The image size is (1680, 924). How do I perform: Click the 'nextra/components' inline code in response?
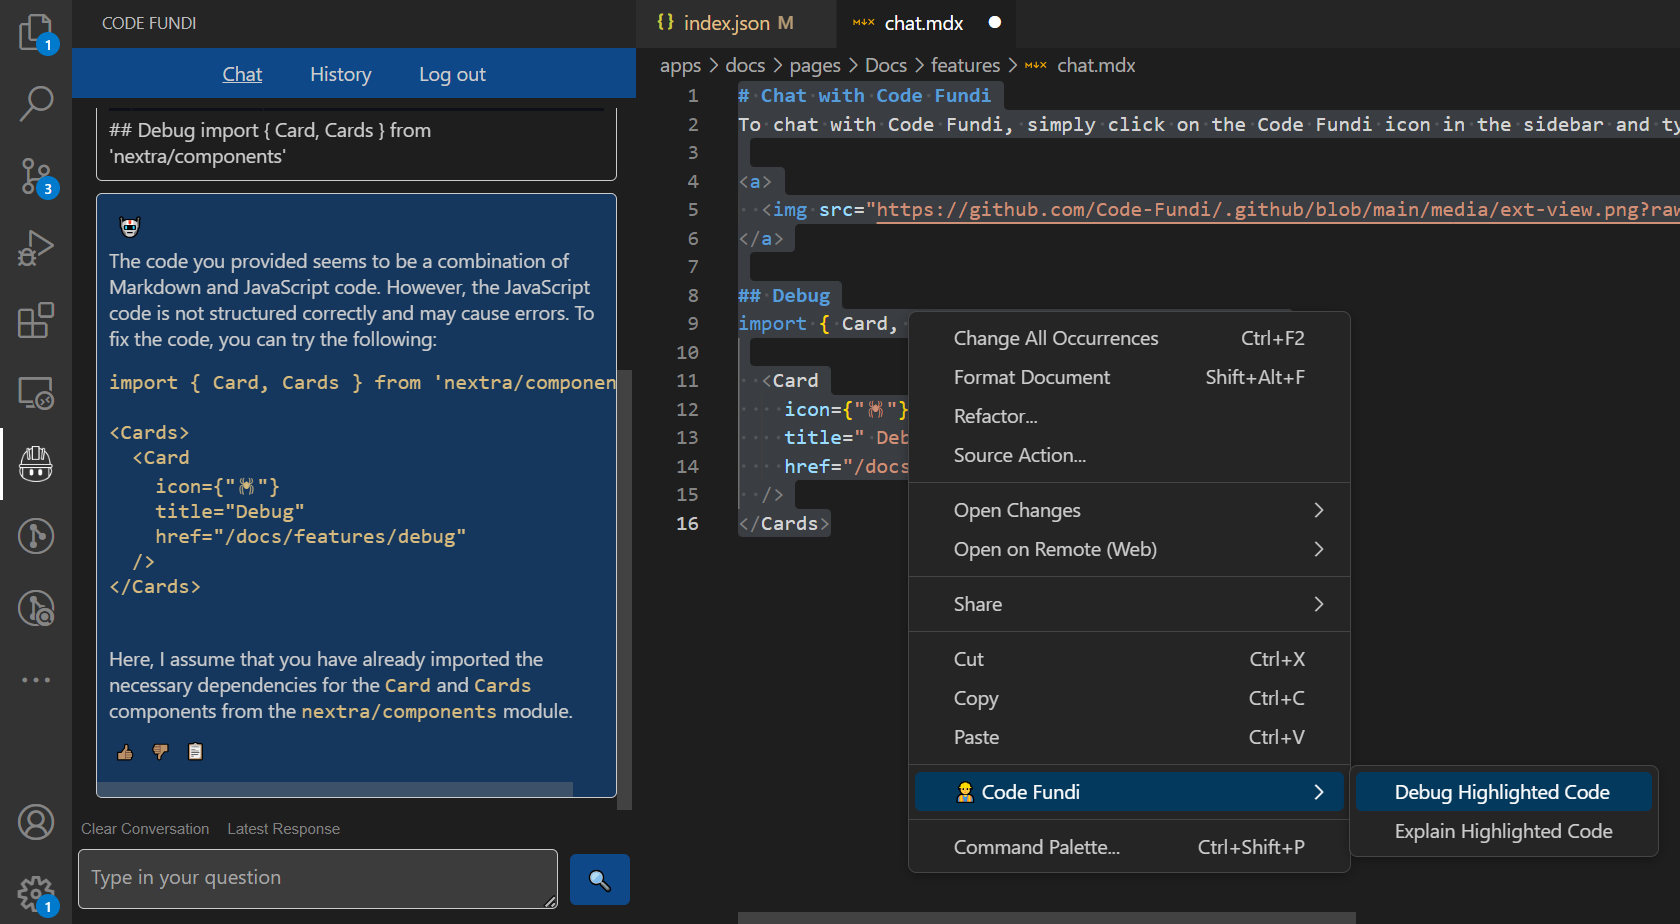tap(399, 712)
